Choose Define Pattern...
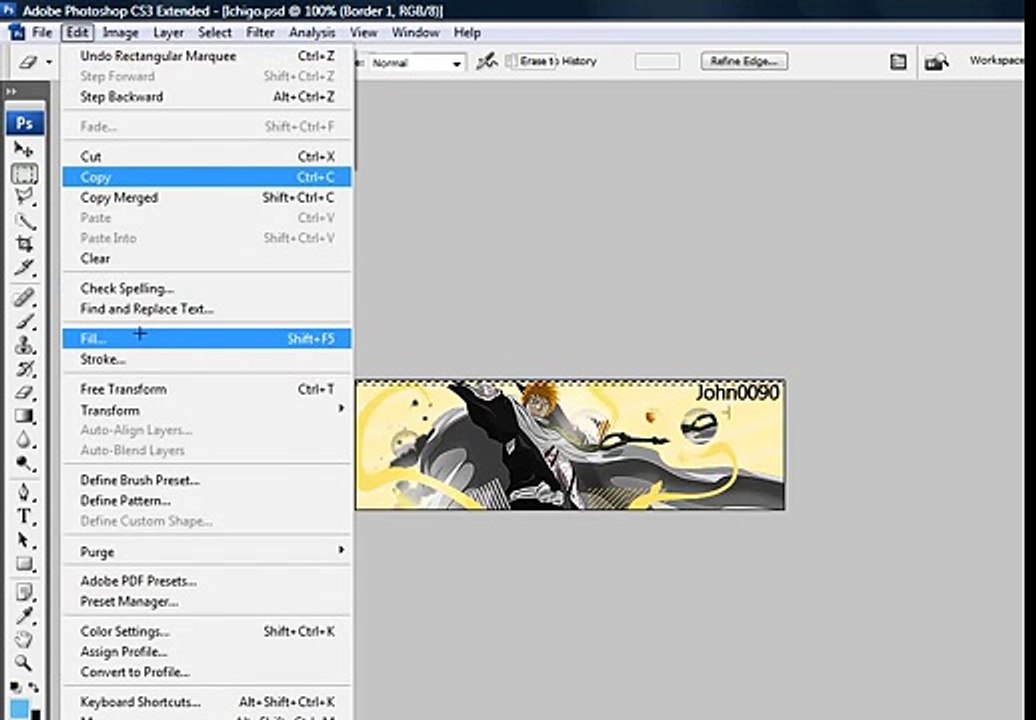This screenshot has height=720, width=1036. pyautogui.click(x=207, y=501)
